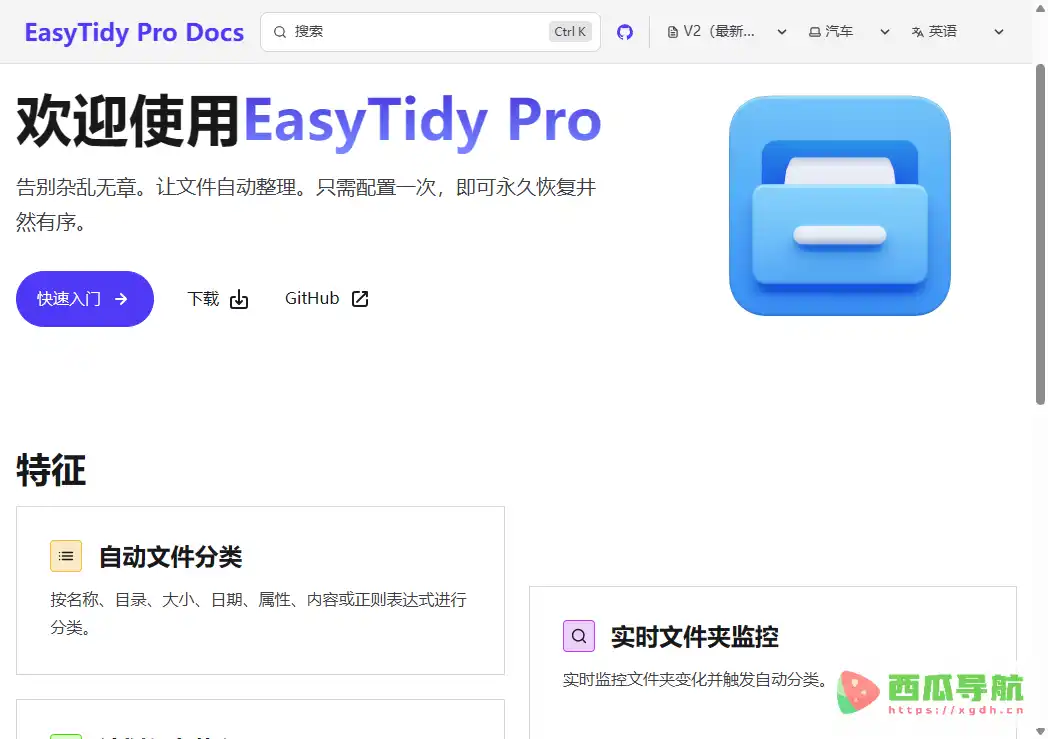The image size is (1048, 739).
Task: Click the 欢迎使用EasyTidy Pro headline
Action: [309, 121]
